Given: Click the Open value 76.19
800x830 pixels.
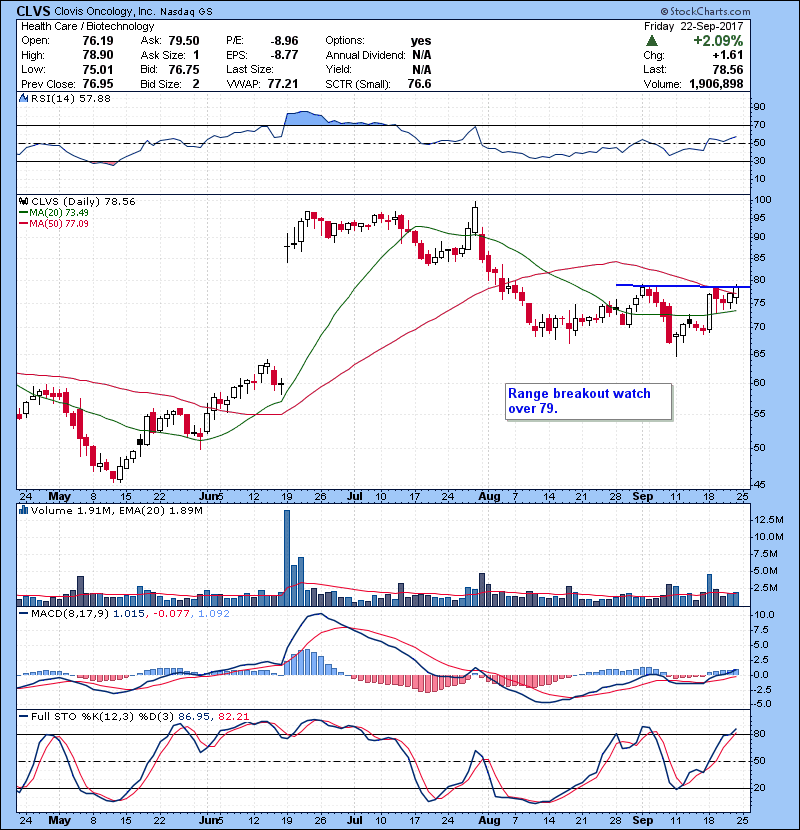Looking at the screenshot, I should click(98, 41).
